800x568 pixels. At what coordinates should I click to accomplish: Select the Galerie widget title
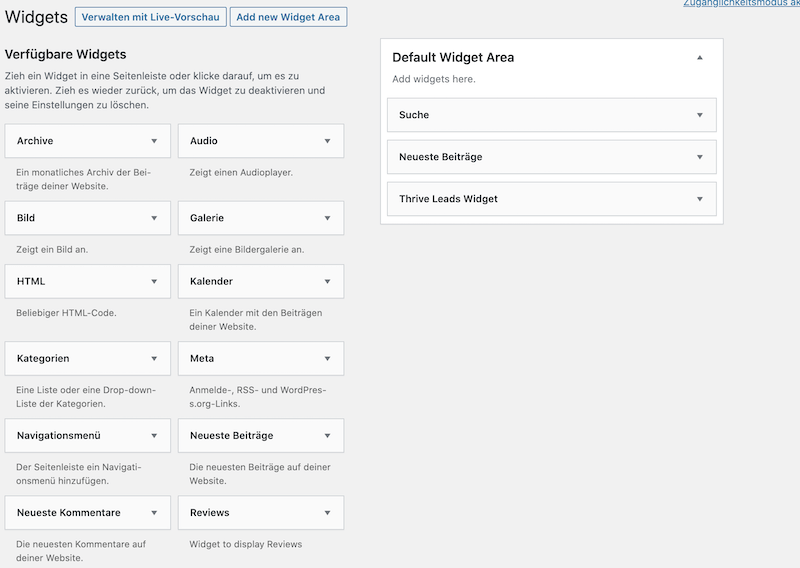coord(207,218)
